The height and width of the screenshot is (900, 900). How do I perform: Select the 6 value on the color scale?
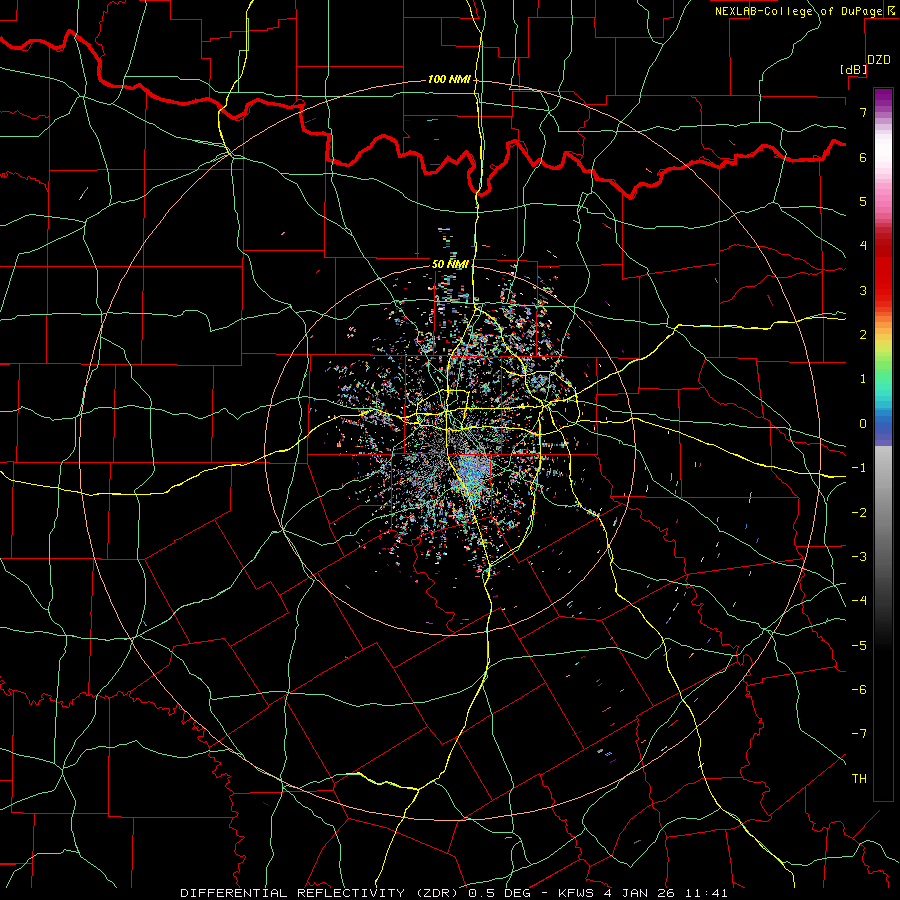(863, 157)
